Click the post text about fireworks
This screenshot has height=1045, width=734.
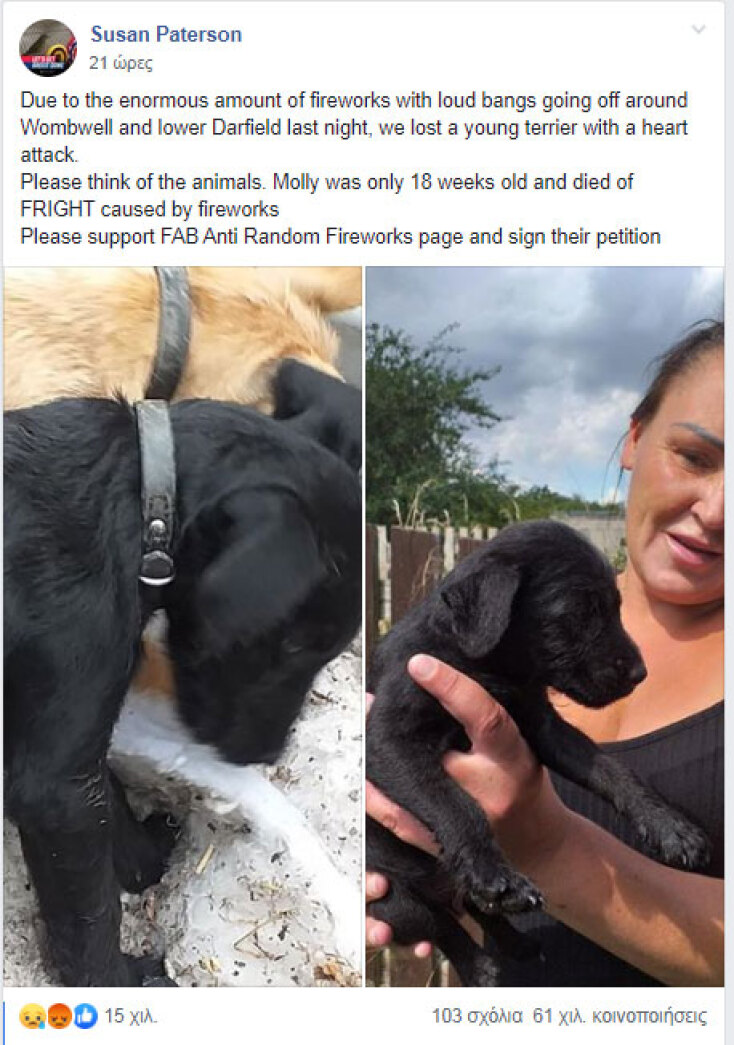(353, 168)
